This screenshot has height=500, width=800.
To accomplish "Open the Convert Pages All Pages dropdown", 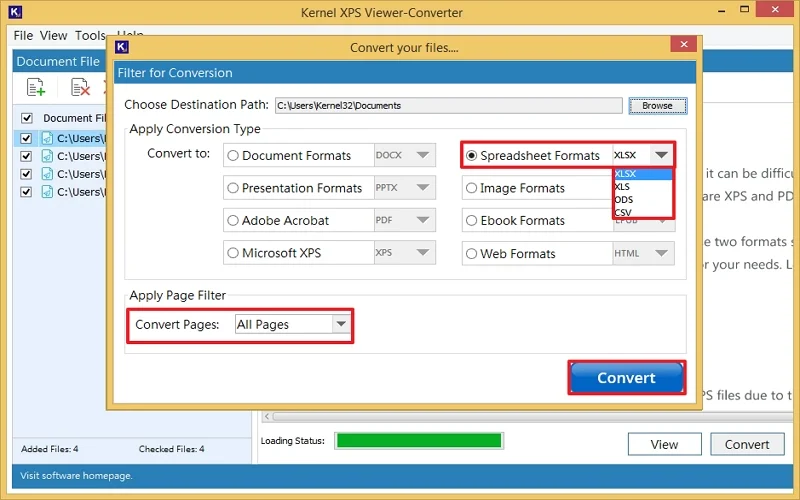I will click(341, 324).
